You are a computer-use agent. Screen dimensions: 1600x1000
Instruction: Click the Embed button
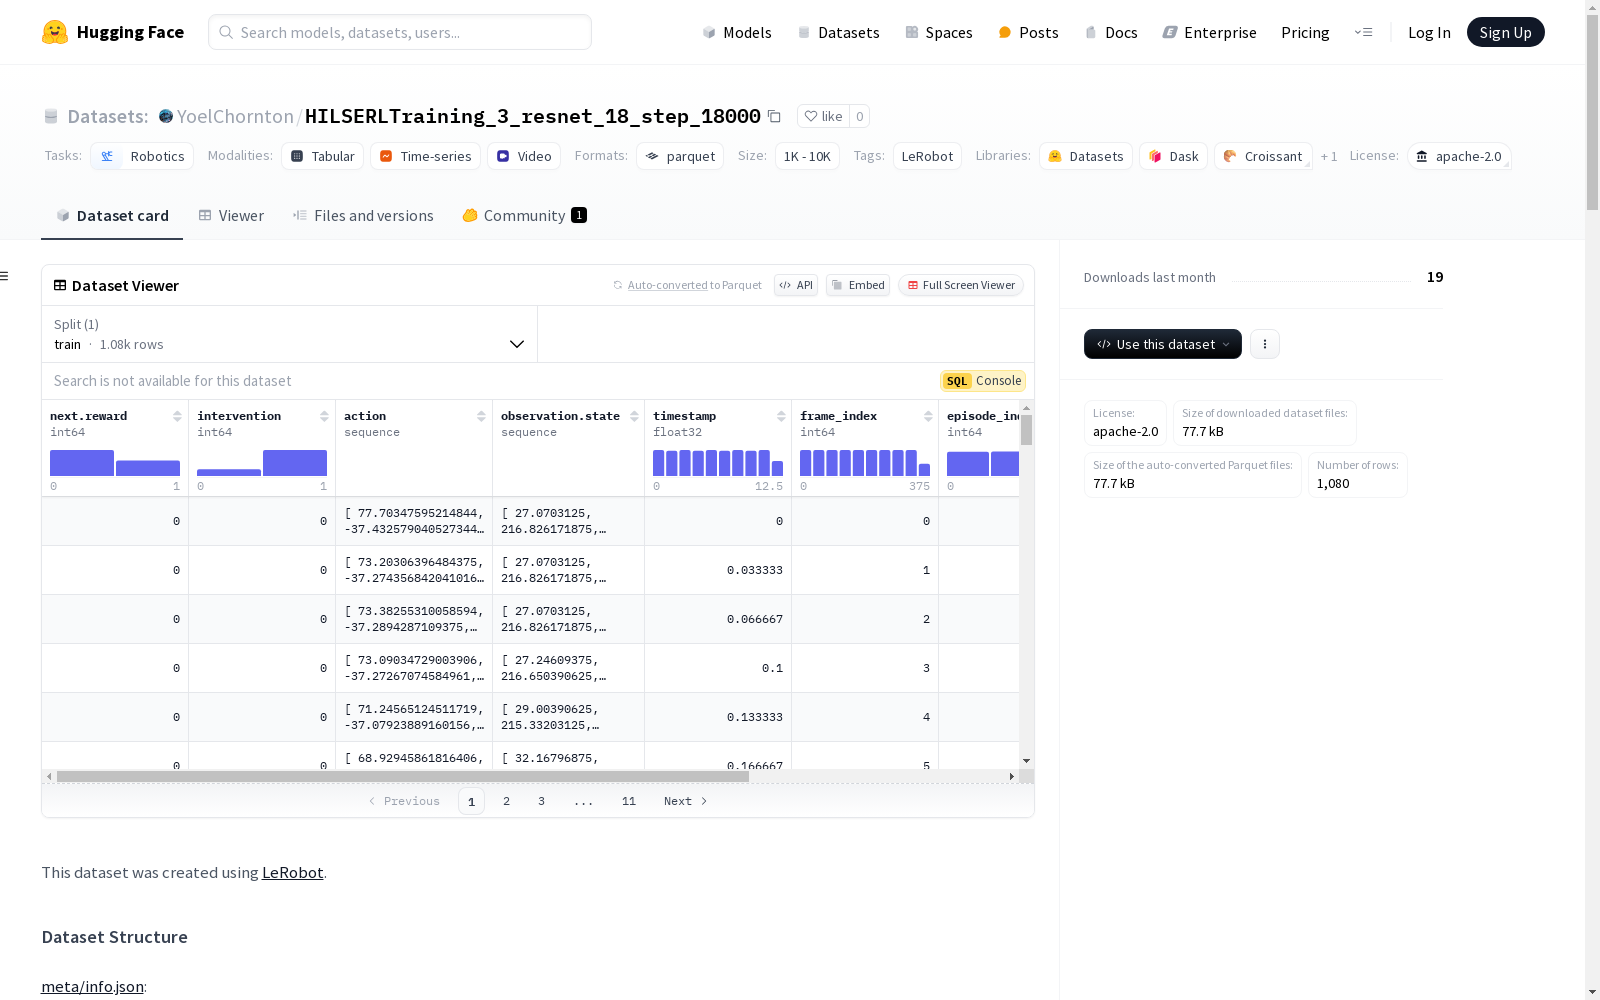pyautogui.click(x=858, y=285)
